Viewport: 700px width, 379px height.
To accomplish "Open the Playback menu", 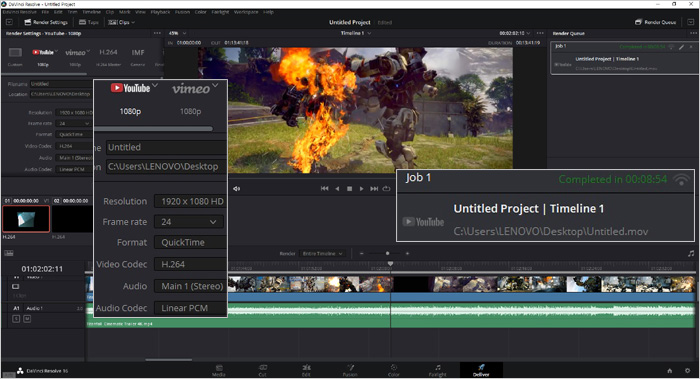I will 161,12.
